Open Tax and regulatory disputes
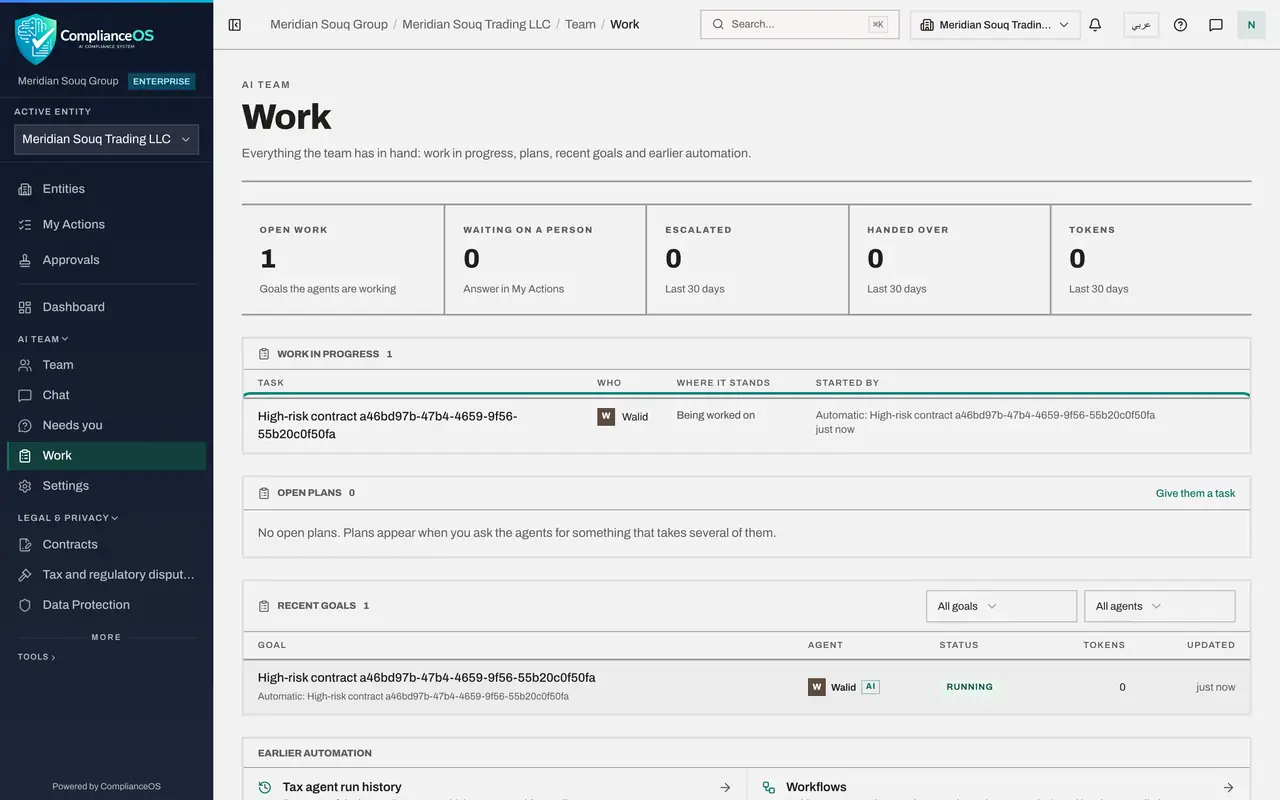The image size is (1280, 800). (106, 575)
